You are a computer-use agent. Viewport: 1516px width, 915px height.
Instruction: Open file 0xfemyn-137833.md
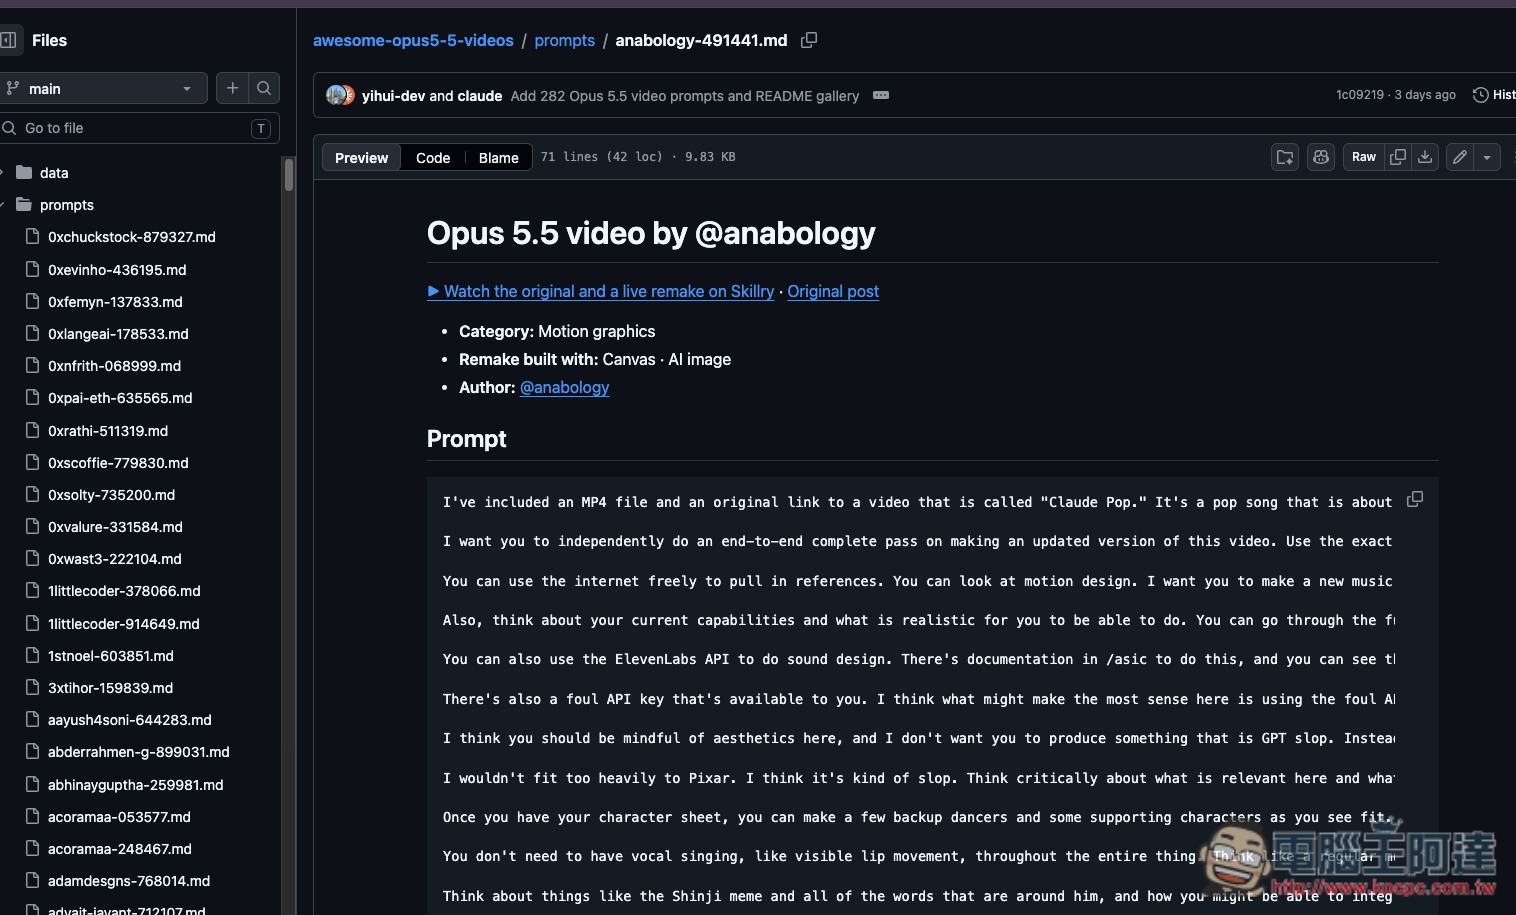pyautogui.click(x=115, y=302)
